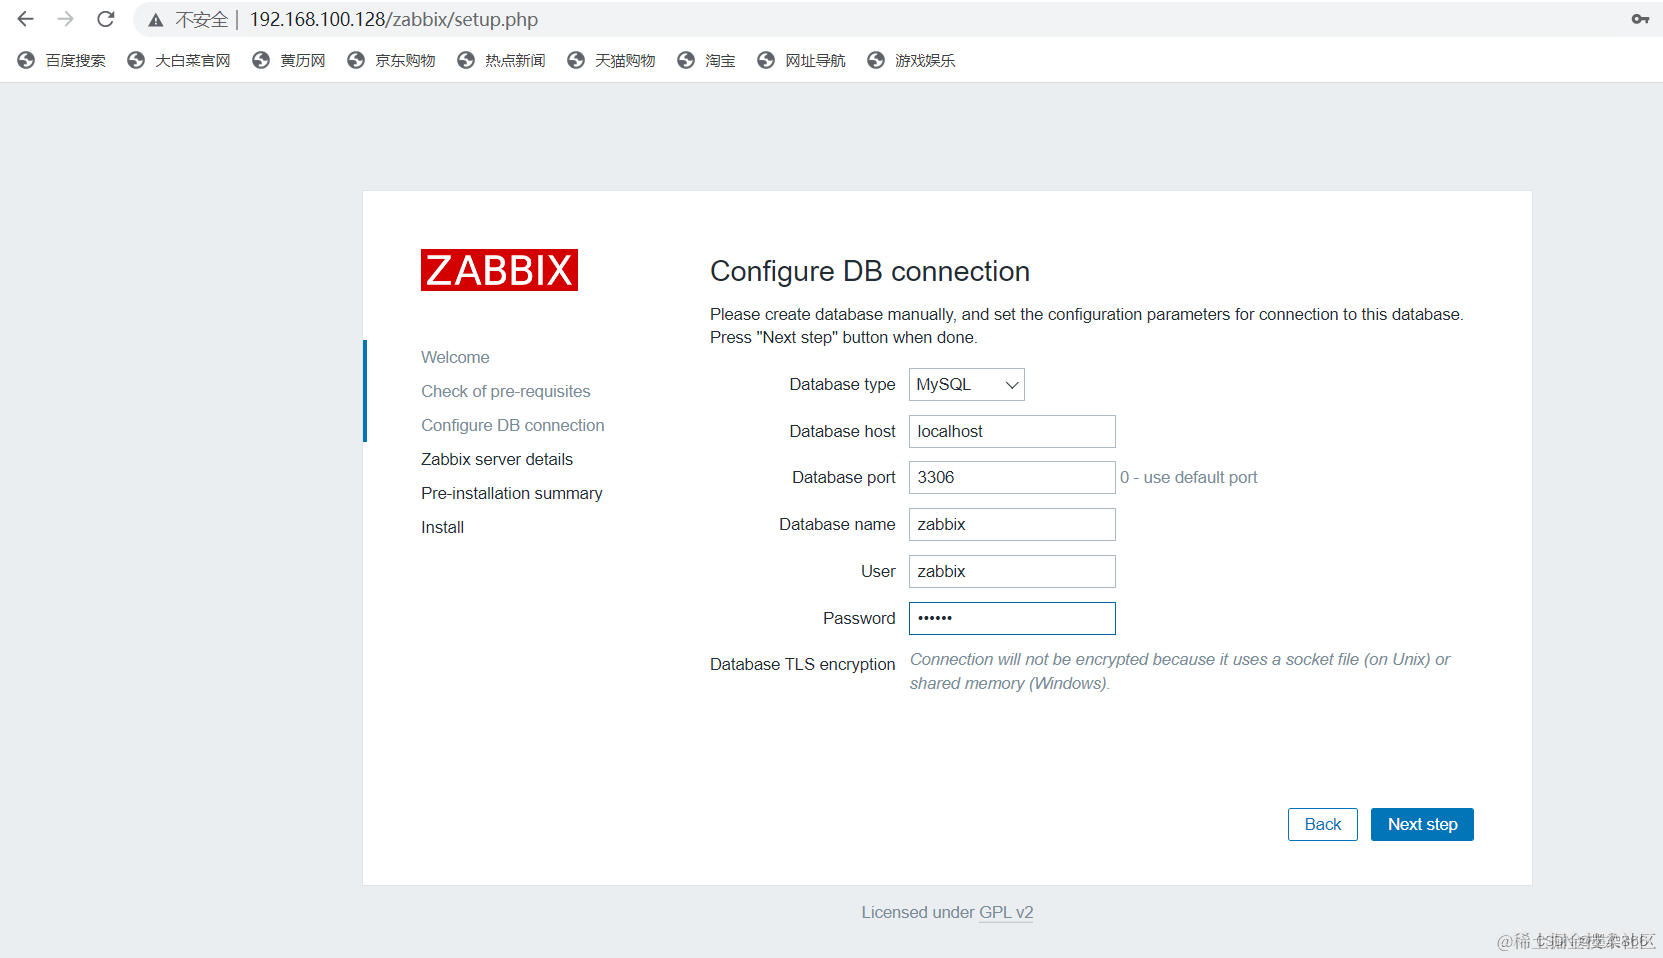Select Configure DB connection step in sidebar
Image resolution: width=1663 pixels, height=958 pixels.
512,425
